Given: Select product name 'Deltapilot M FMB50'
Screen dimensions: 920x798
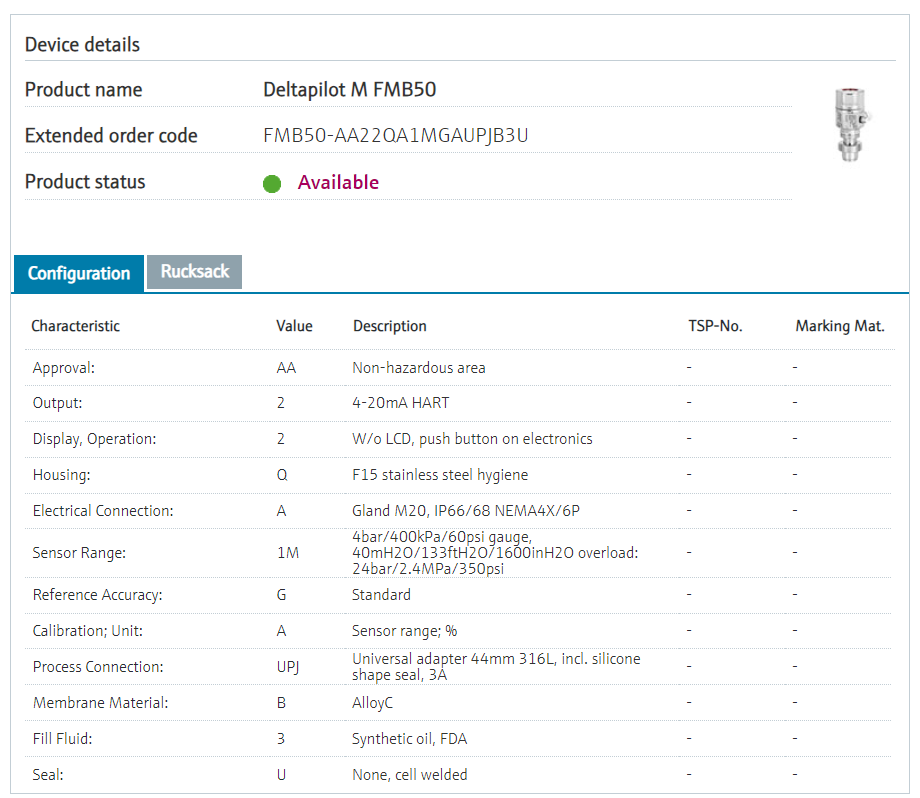Looking at the screenshot, I should (350, 90).
